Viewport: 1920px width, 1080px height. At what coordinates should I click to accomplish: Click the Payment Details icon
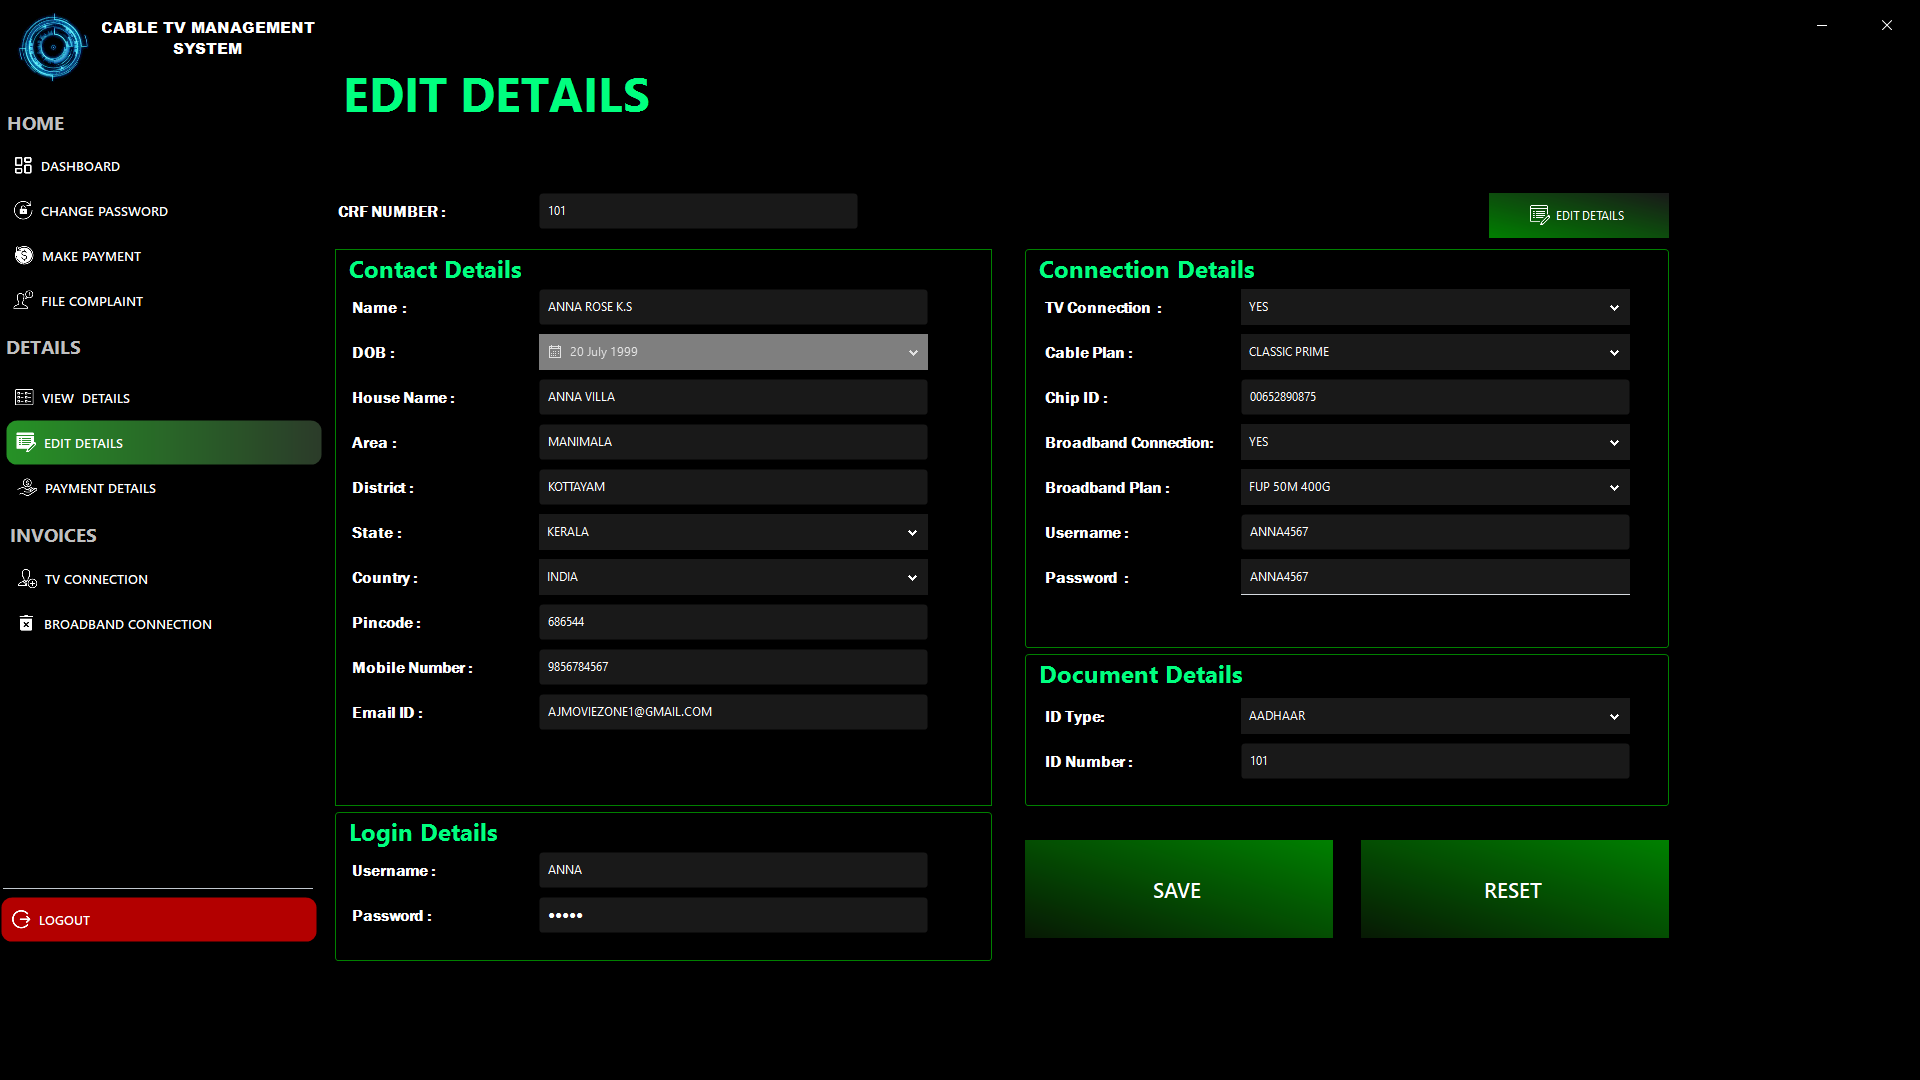coord(25,488)
